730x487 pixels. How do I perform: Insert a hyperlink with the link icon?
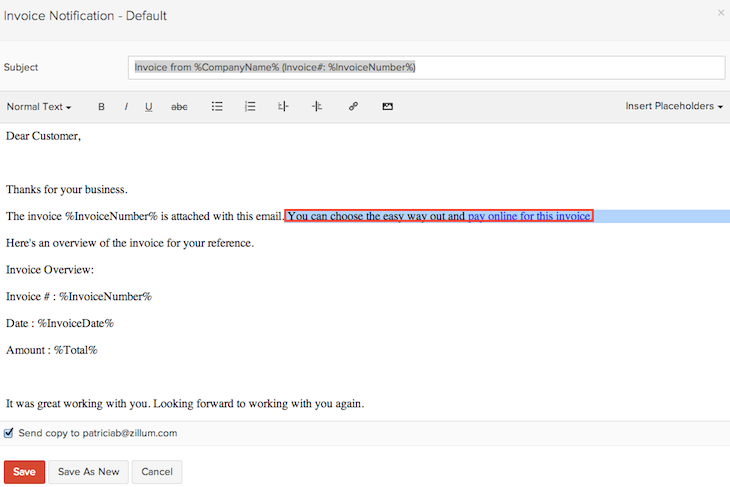coord(353,107)
